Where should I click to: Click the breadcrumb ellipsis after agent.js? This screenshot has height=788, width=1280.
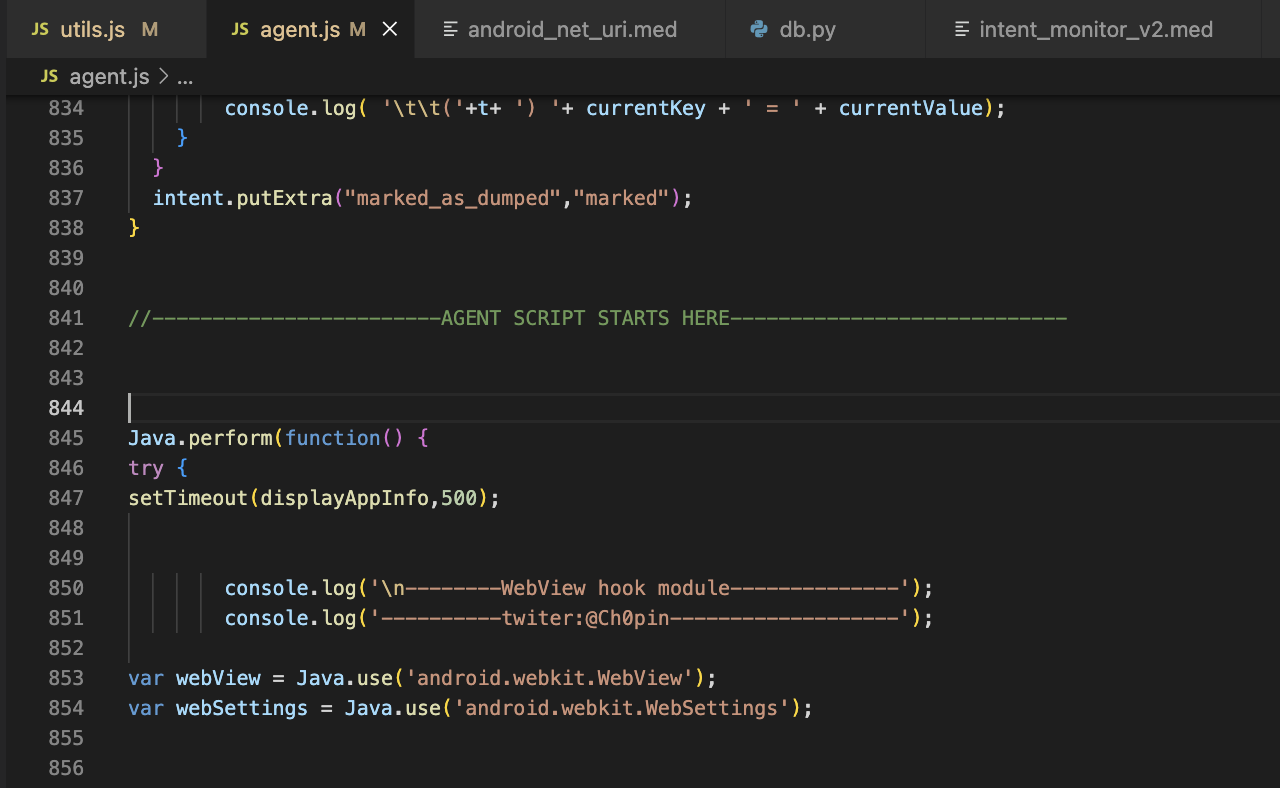pyautogui.click(x=184, y=77)
